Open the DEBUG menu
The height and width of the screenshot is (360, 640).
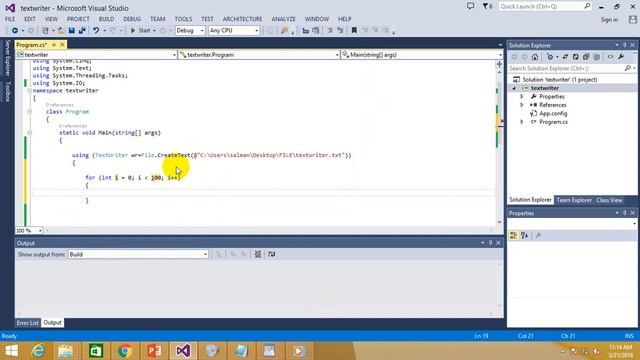pos(132,19)
